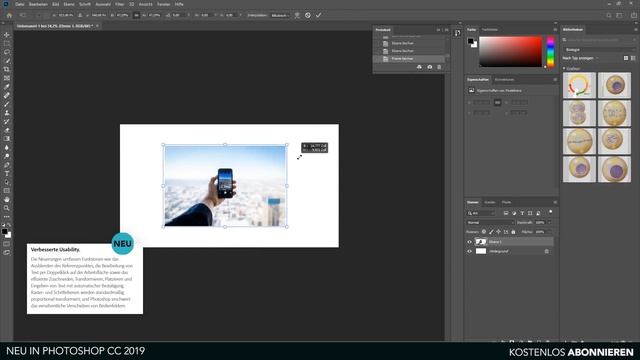Select the Pen tool
The width and height of the screenshot is (640, 360).
7,165
